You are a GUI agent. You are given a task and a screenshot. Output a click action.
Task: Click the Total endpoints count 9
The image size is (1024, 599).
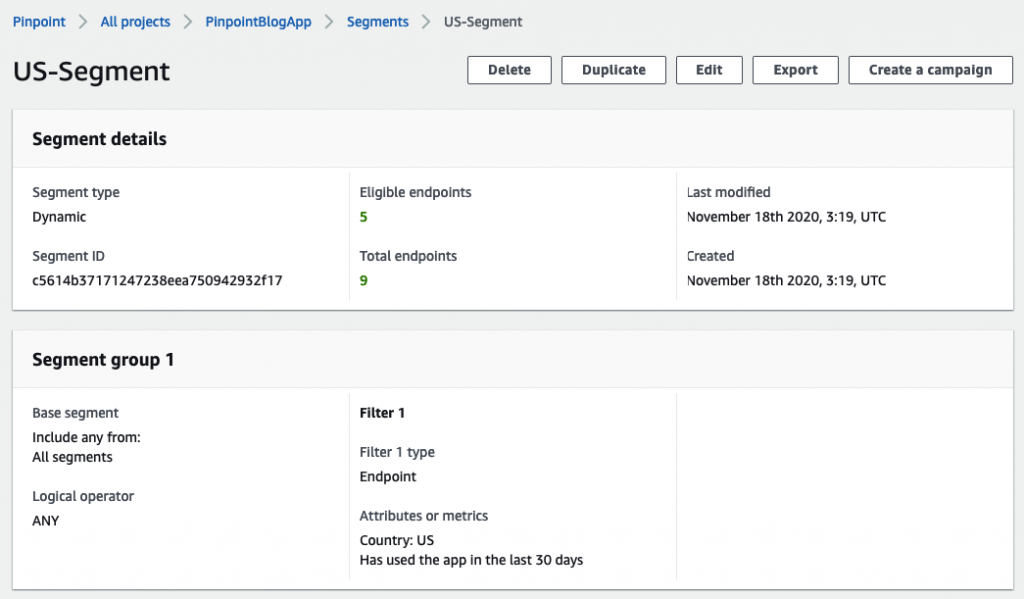364,281
